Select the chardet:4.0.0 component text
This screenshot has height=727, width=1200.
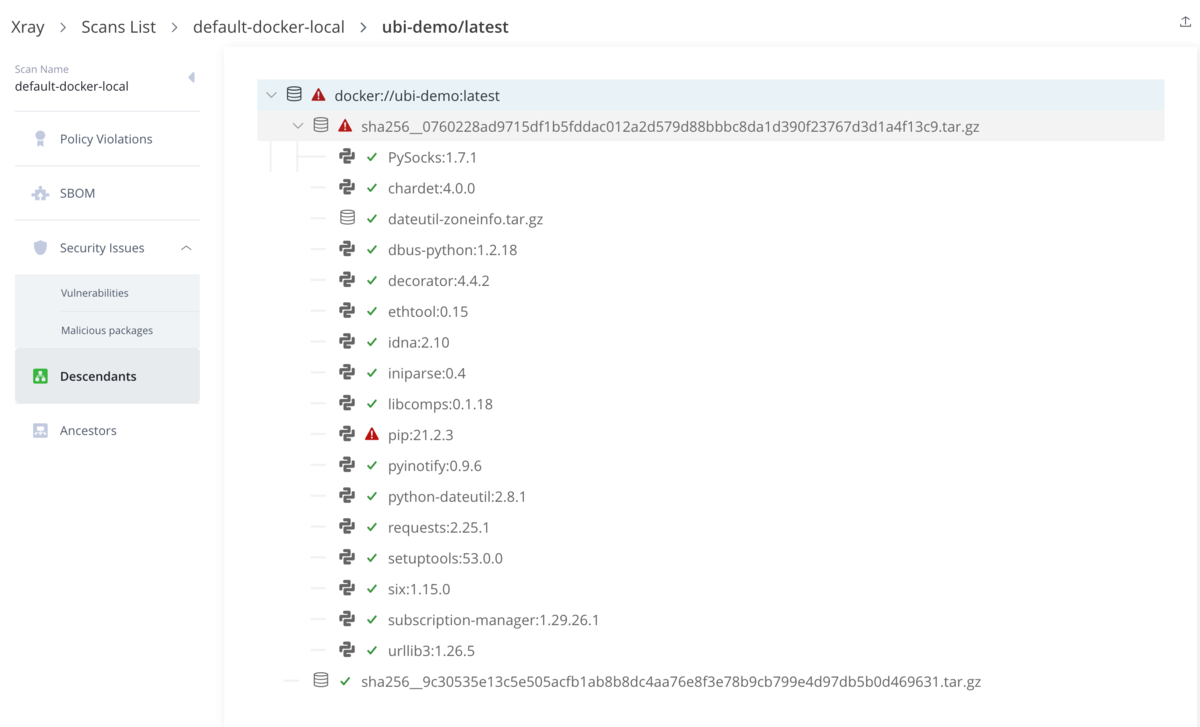coord(431,188)
